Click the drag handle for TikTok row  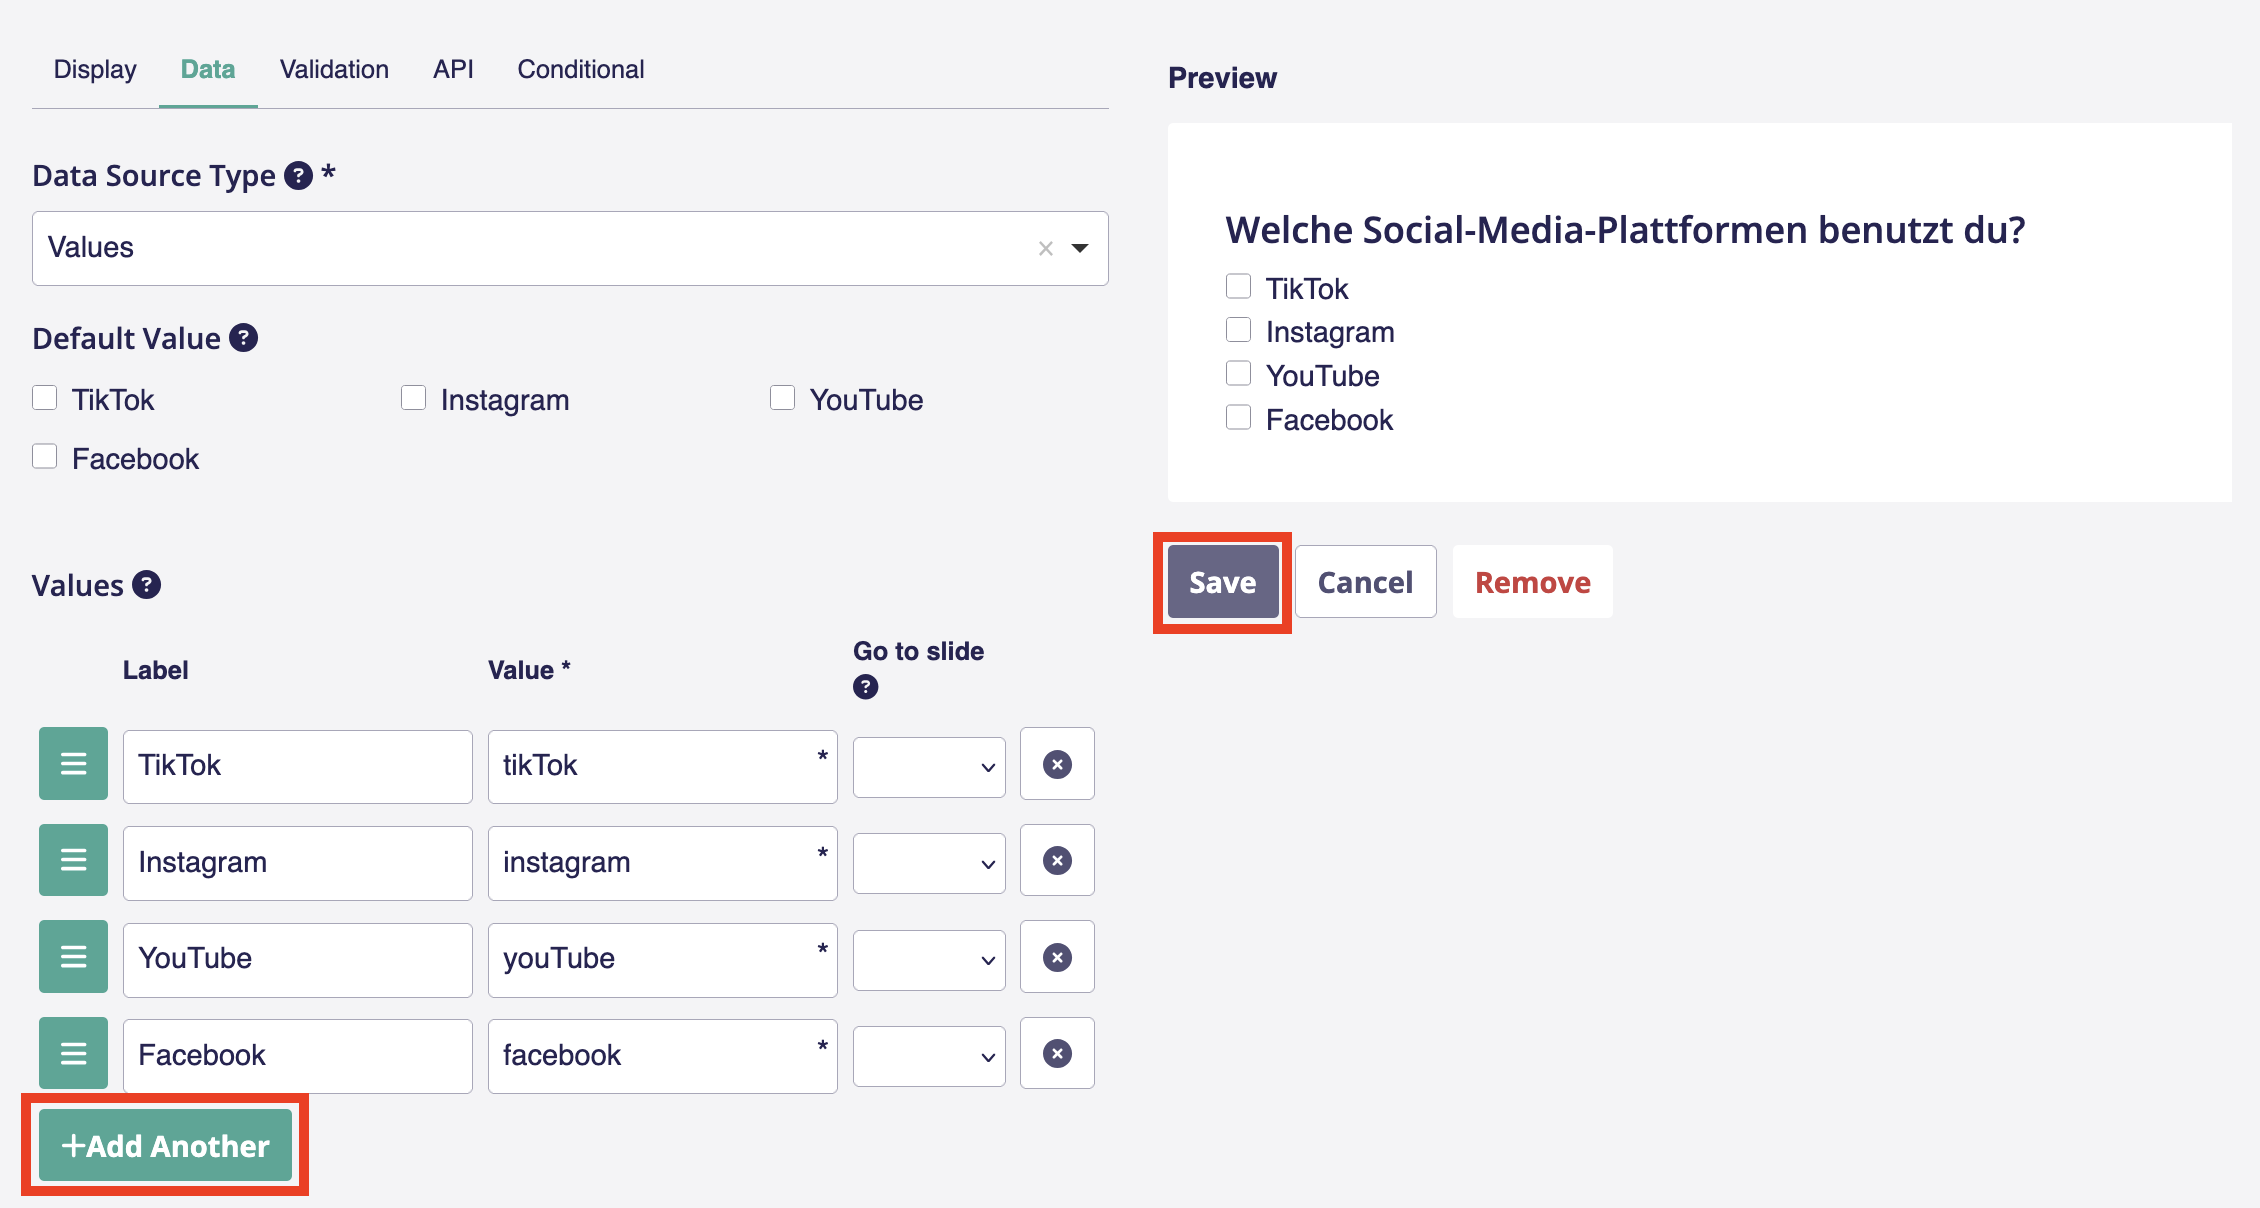(73, 765)
